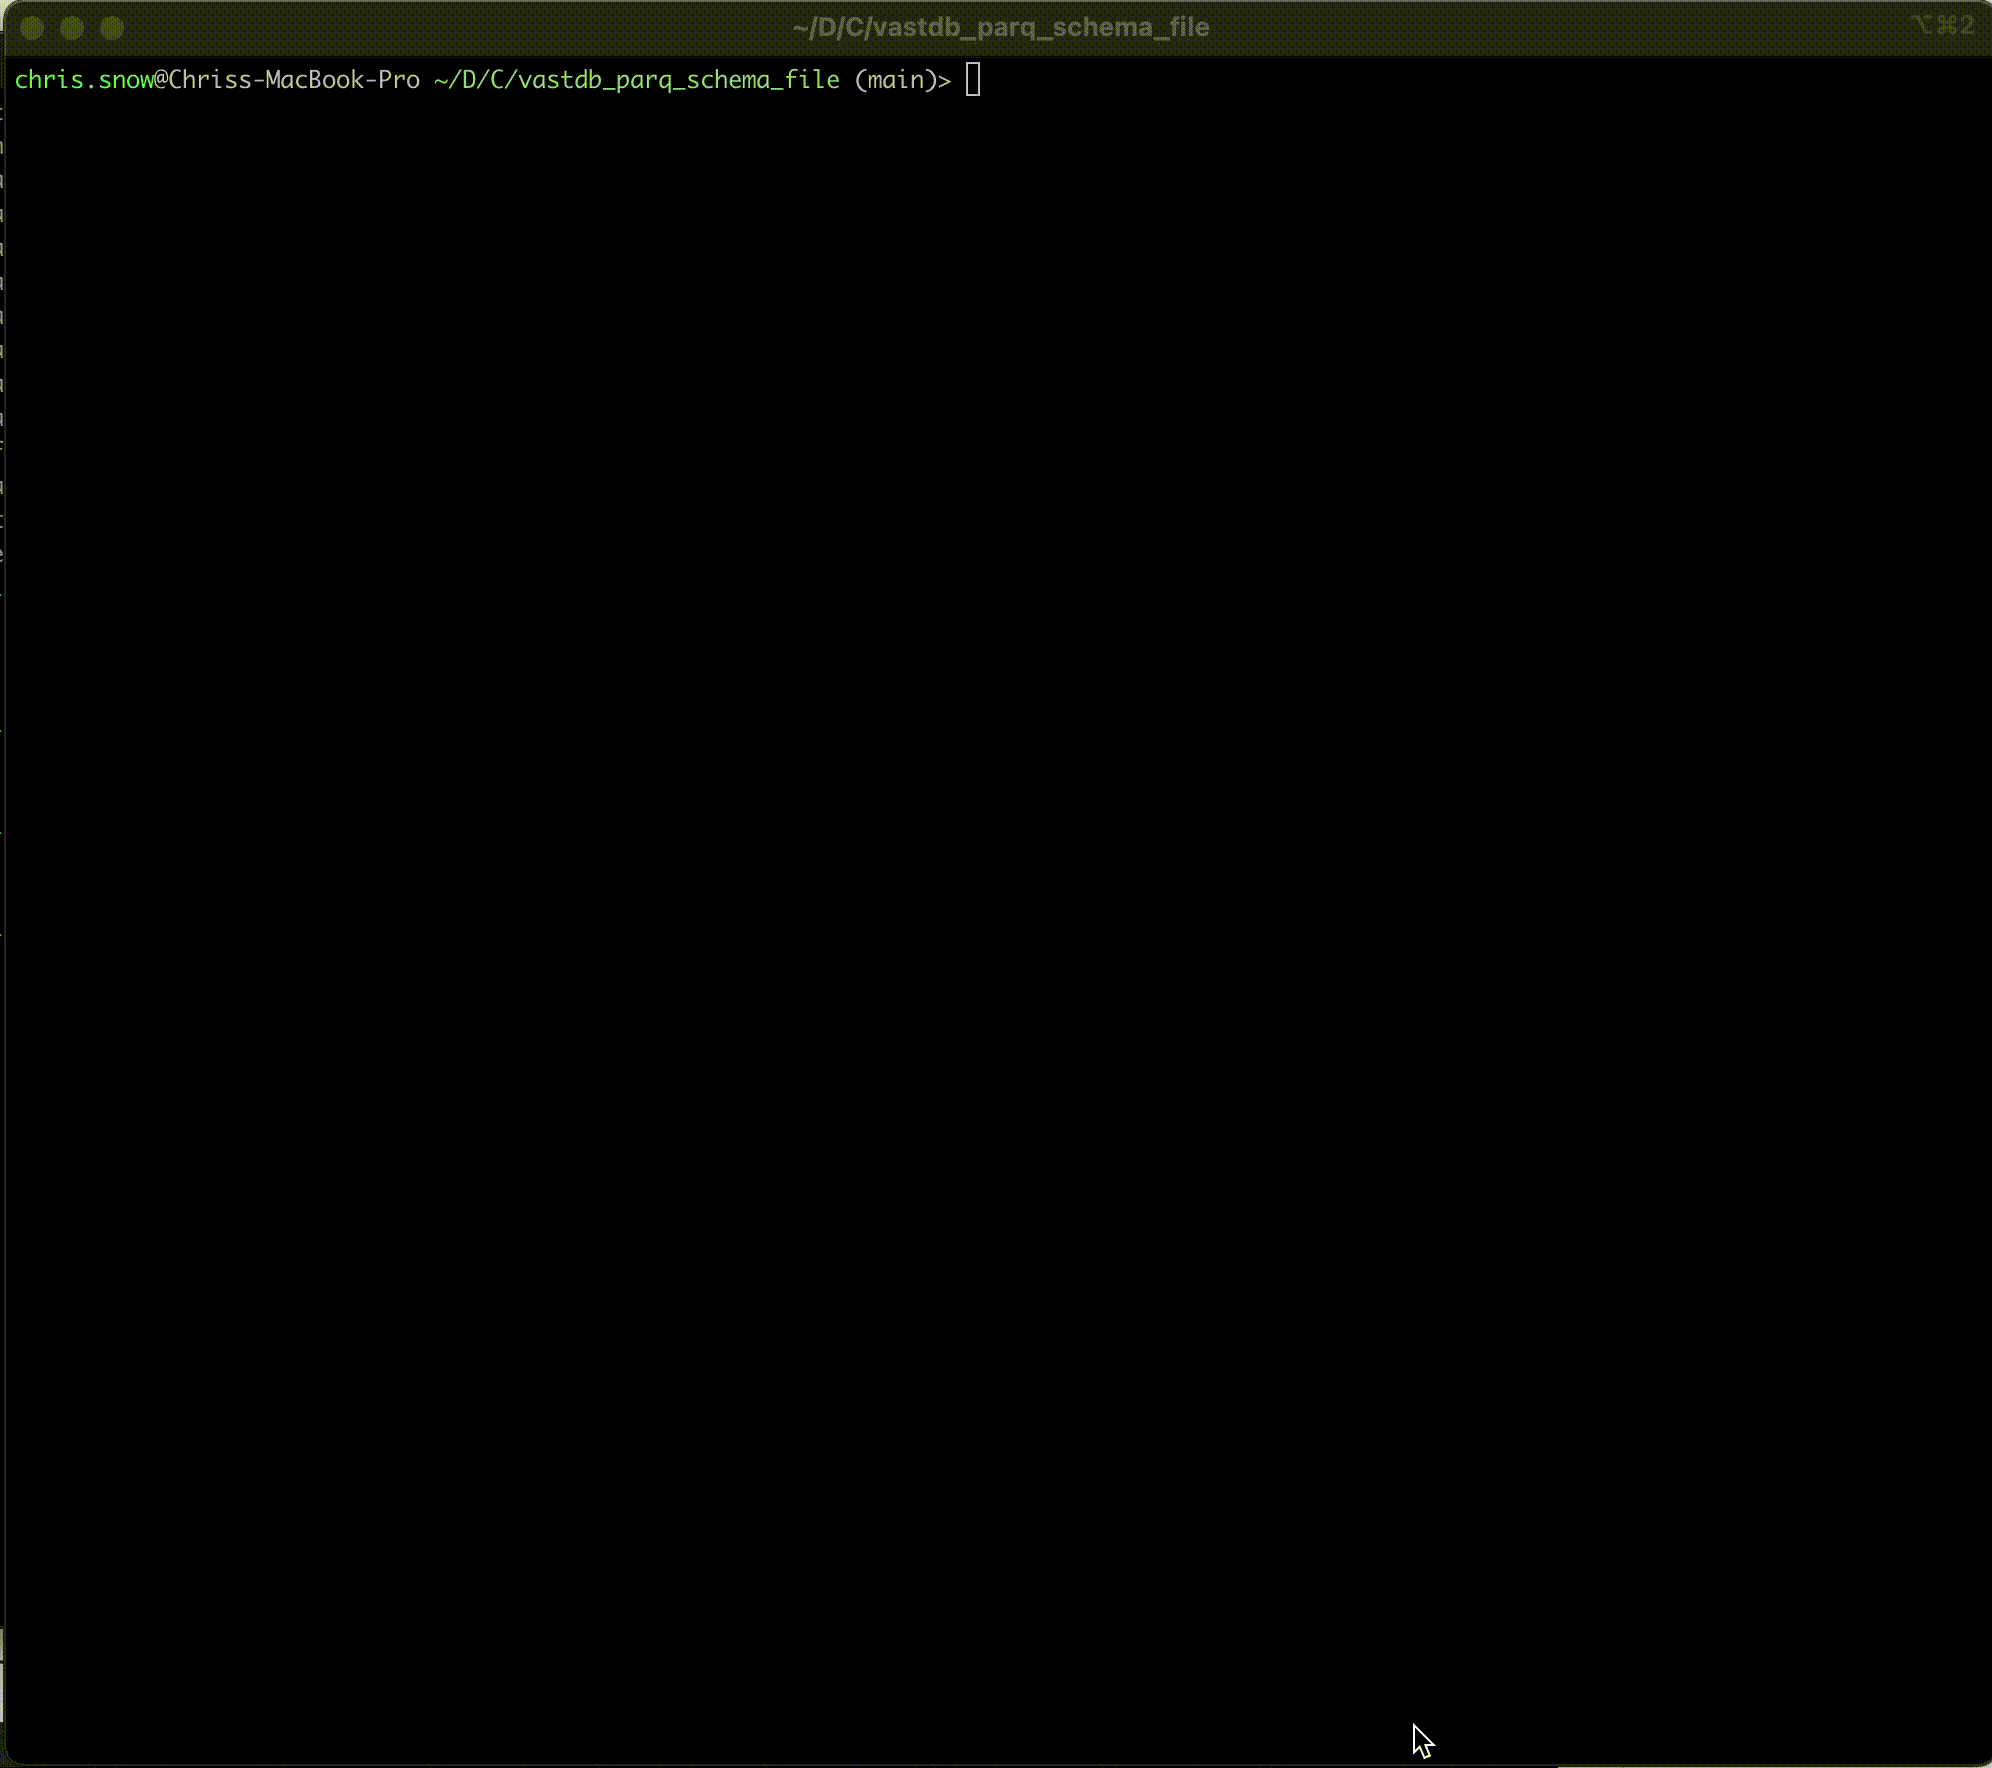Click the username chris.snow in prompt
This screenshot has height=1768, width=1992.
pyautogui.click(x=84, y=80)
